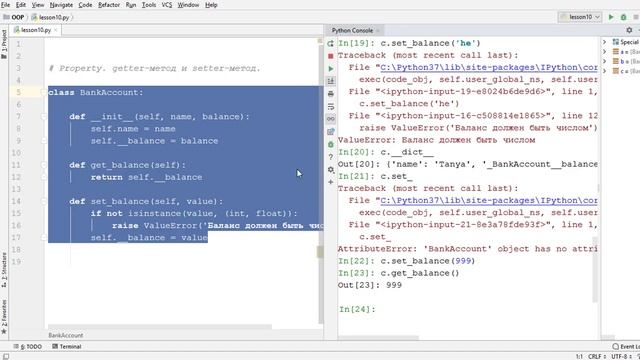Viewport: 640px width, 360px height.
Task: Select the Python Console tab
Action: coord(352,30)
